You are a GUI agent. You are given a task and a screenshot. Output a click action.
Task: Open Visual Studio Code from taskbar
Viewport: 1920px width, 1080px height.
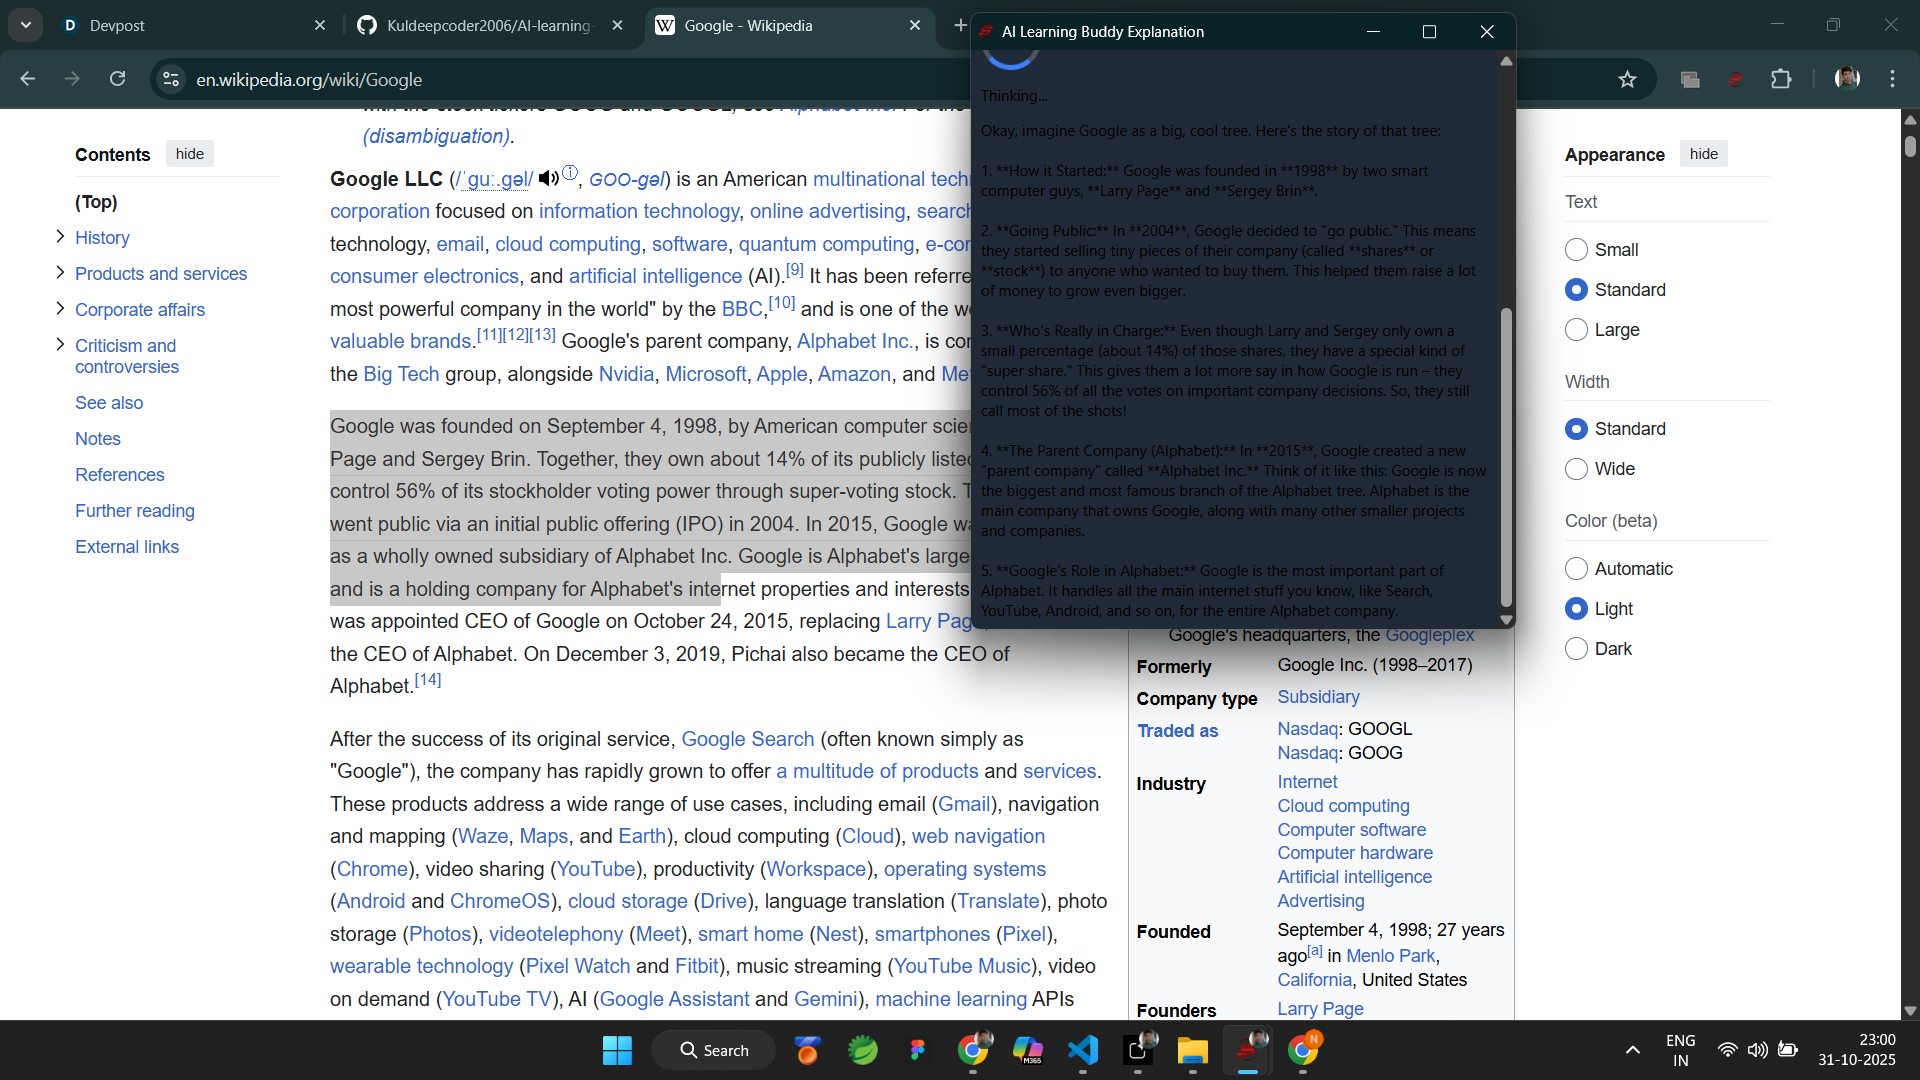click(x=1083, y=1050)
